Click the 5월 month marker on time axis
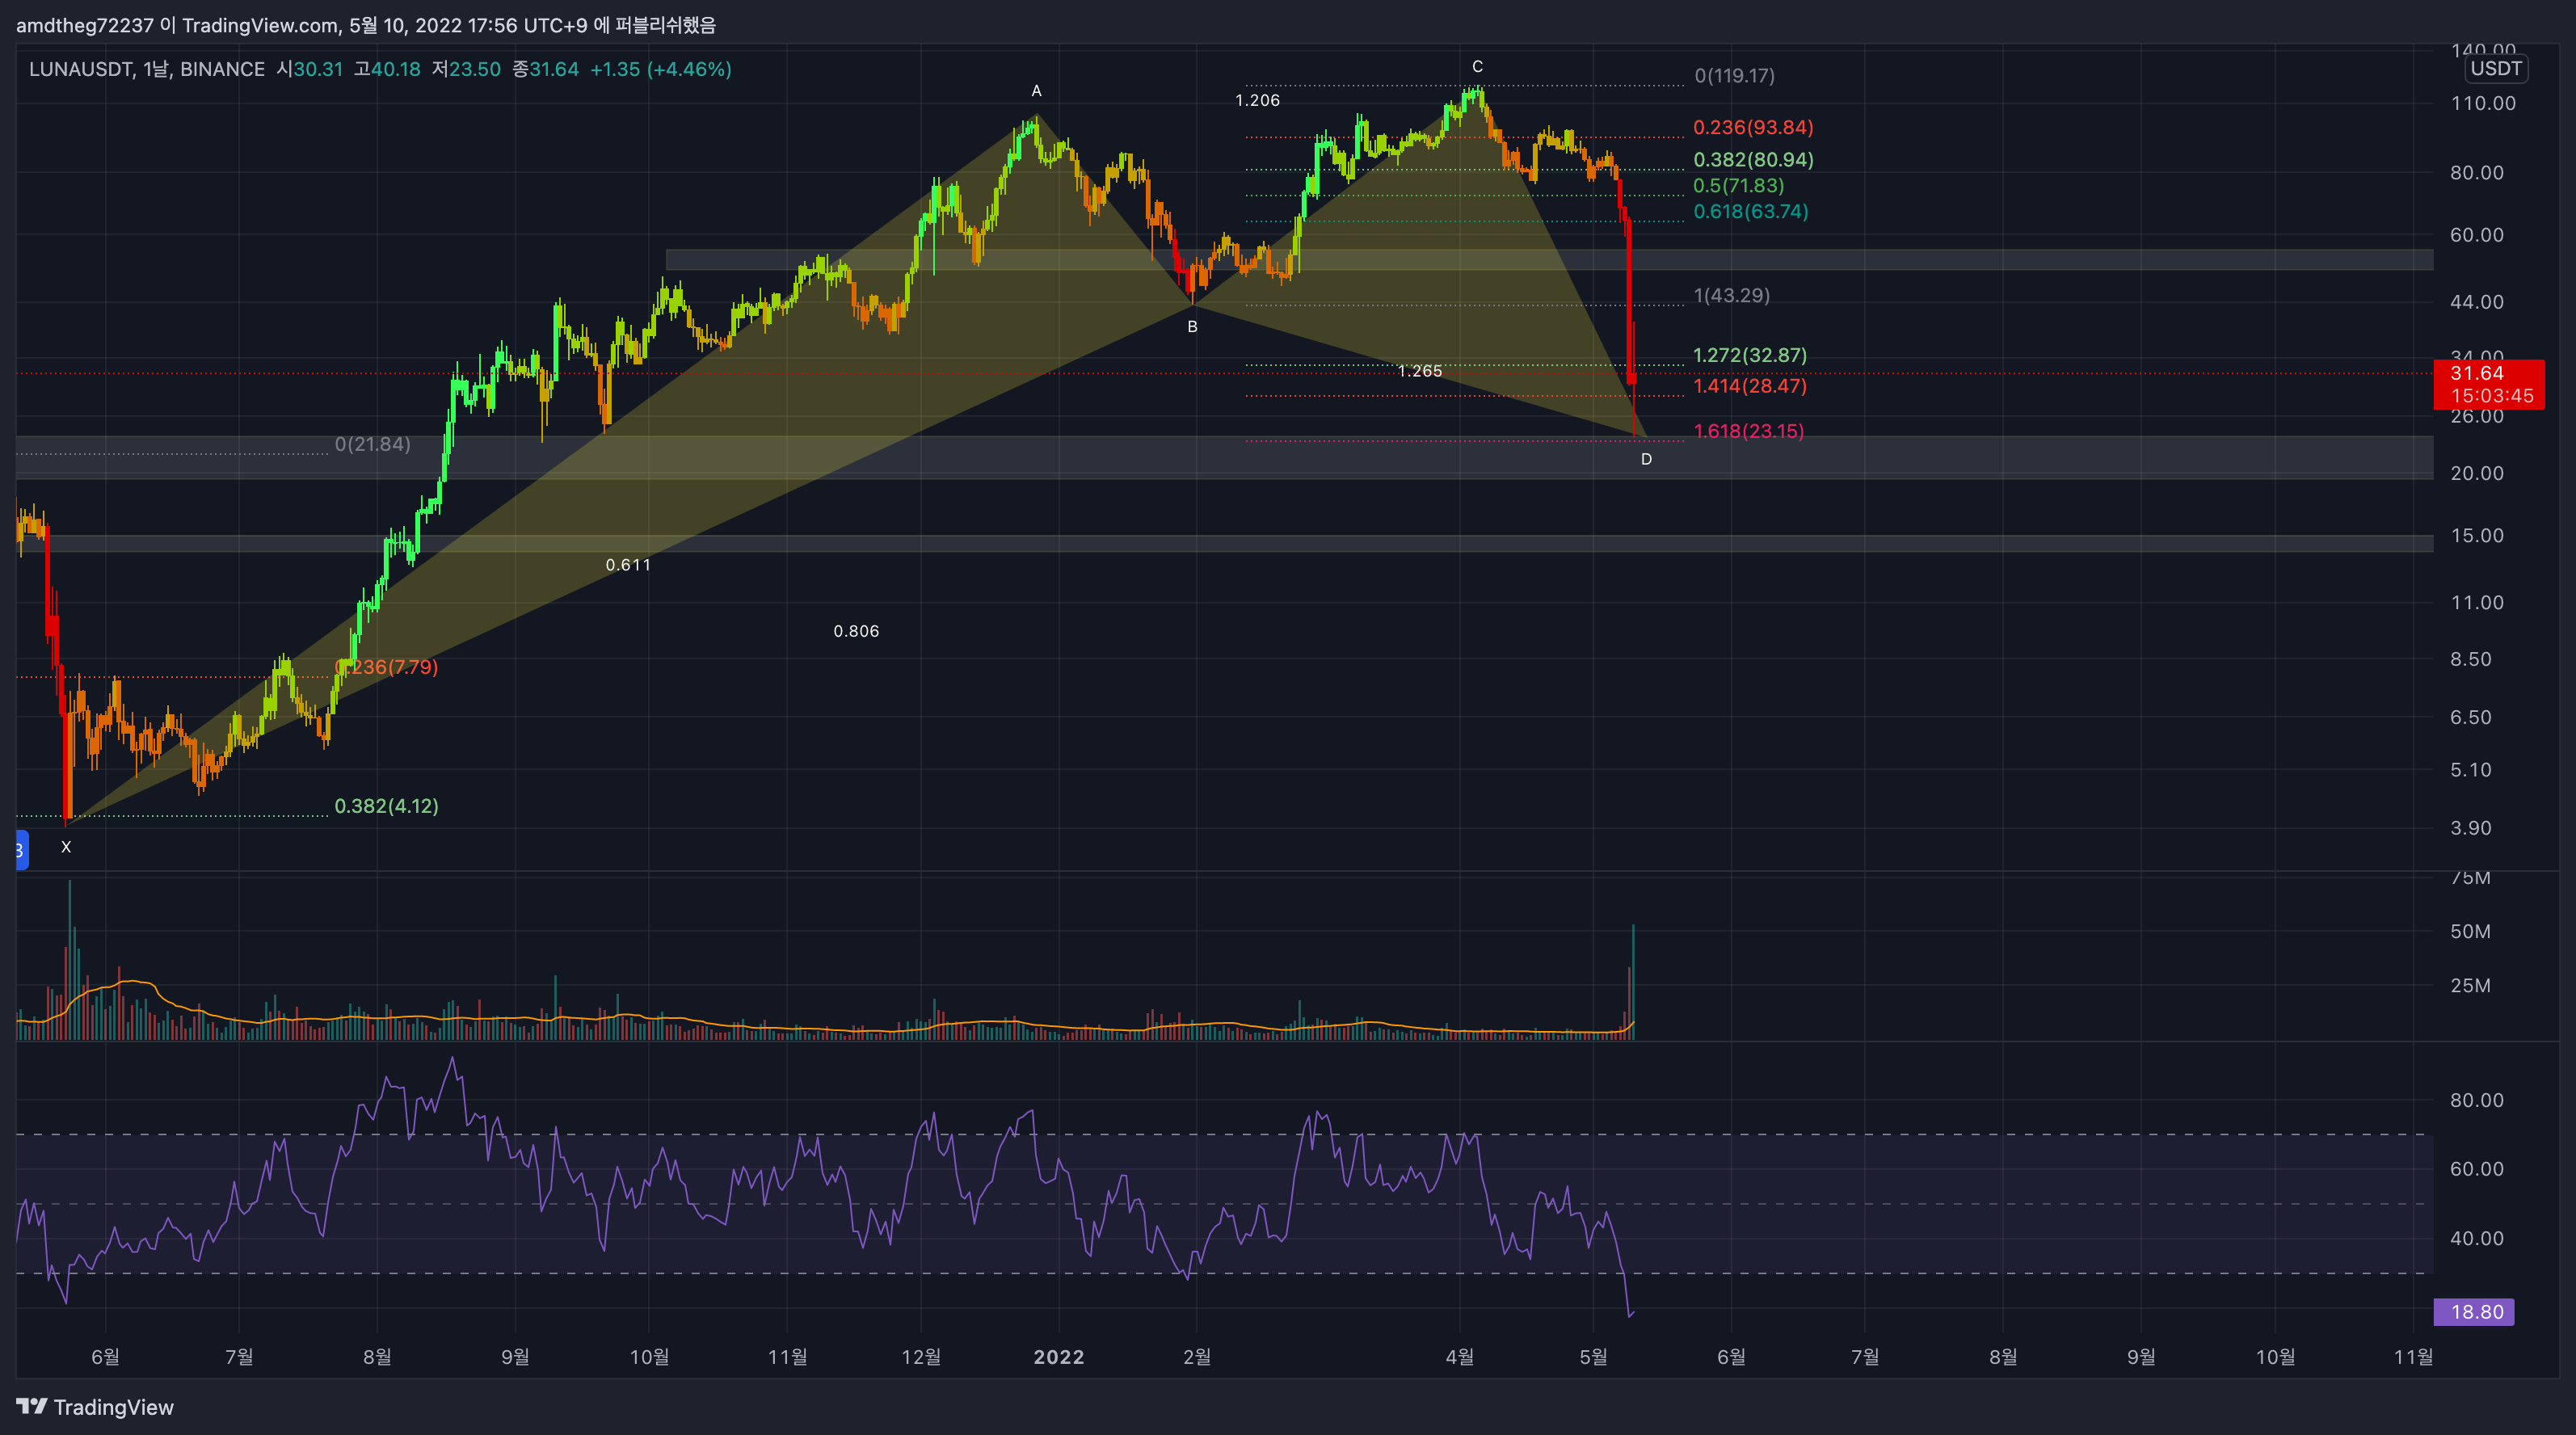The width and height of the screenshot is (2576, 1435). [x=1593, y=1357]
